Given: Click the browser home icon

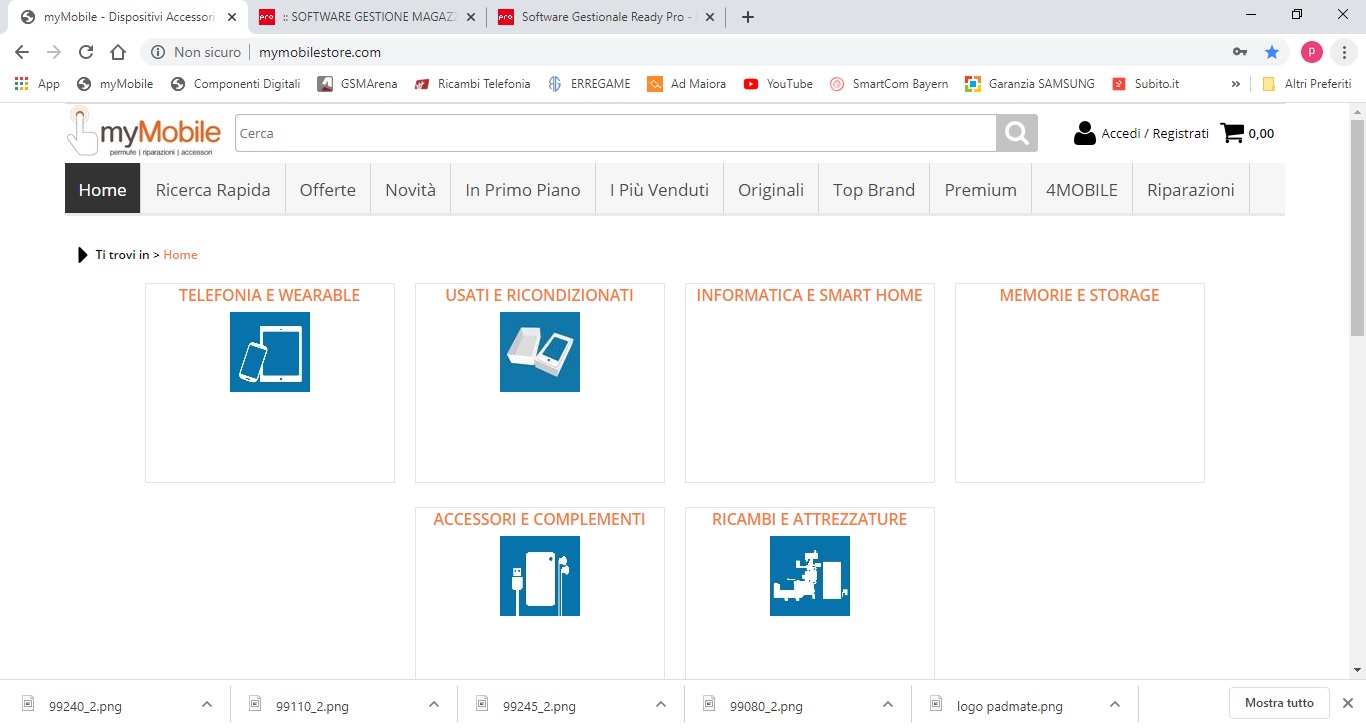Looking at the screenshot, I should coord(118,52).
